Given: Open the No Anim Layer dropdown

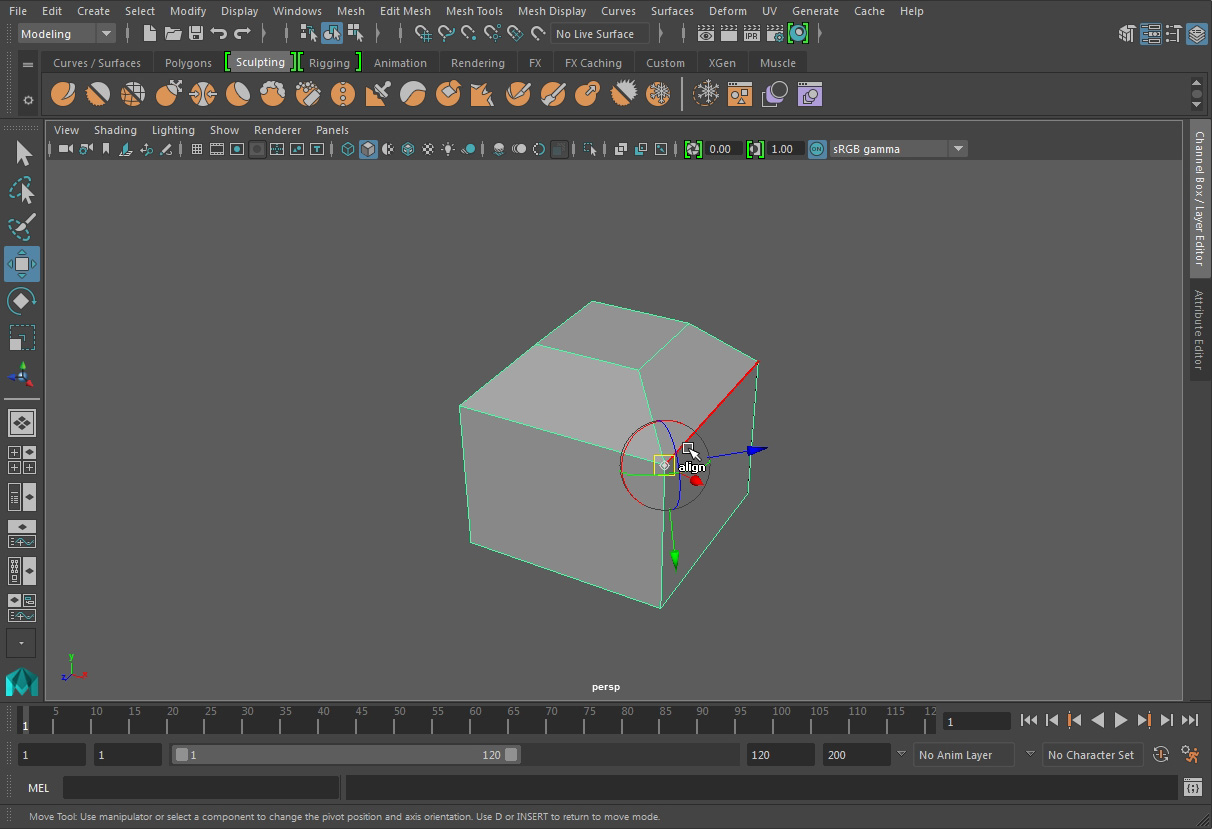Looking at the screenshot, I should tap(964, 755).
